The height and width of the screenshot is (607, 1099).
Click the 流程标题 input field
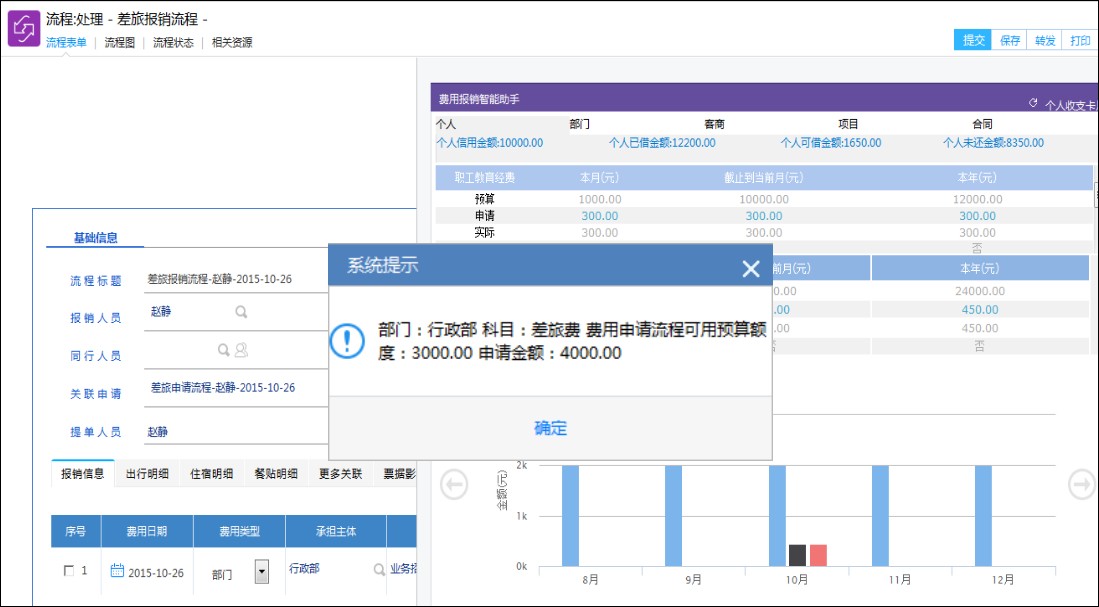click(235, 279)
